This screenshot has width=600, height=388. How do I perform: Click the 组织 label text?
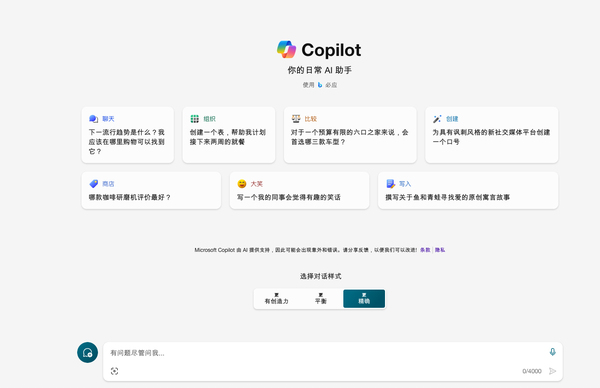[x=209, y=119]
